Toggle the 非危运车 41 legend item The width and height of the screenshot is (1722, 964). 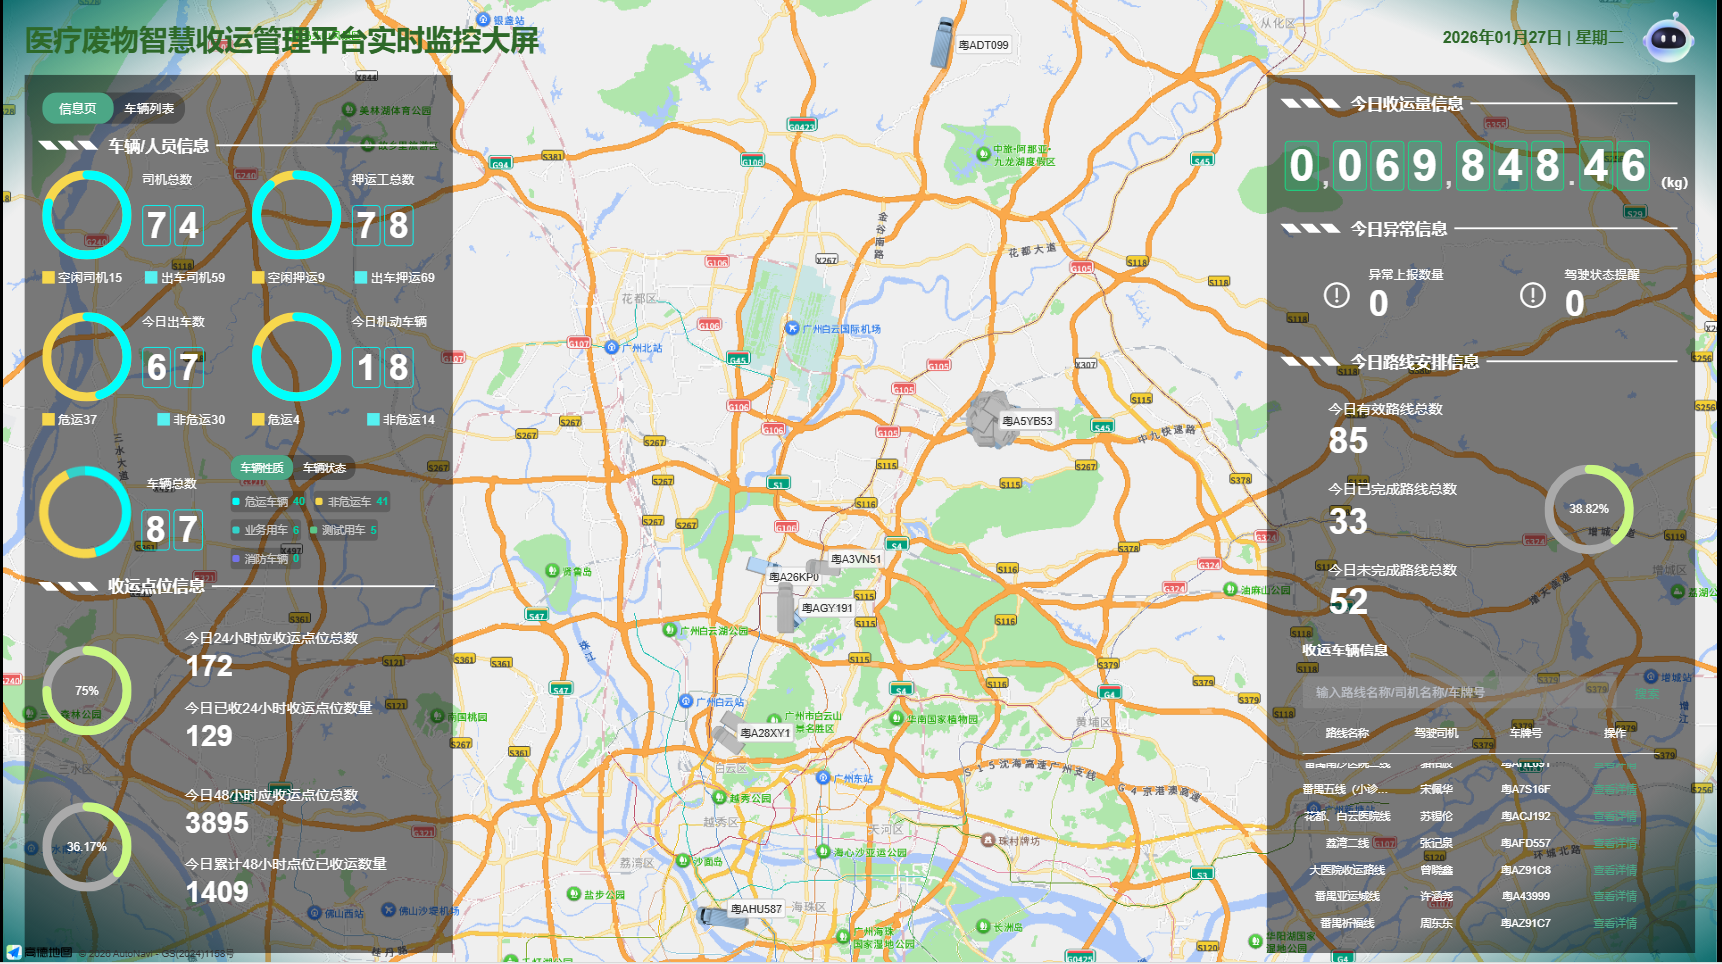point(352,502)
